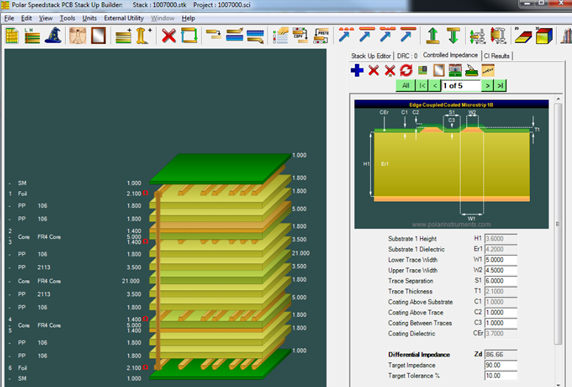Open the Help menu
This screenshot has width=572, height=387.
(x=188, y=18)
